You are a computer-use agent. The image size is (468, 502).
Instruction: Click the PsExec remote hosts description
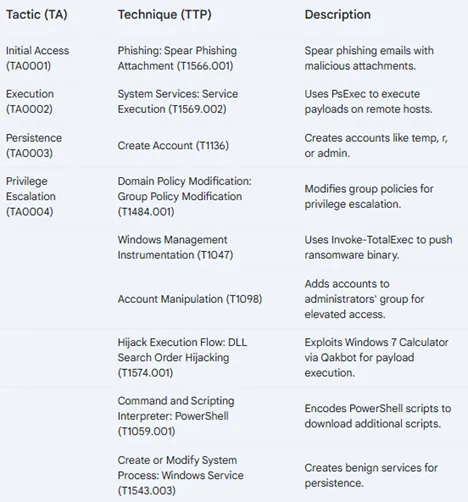tap(368, 102)
